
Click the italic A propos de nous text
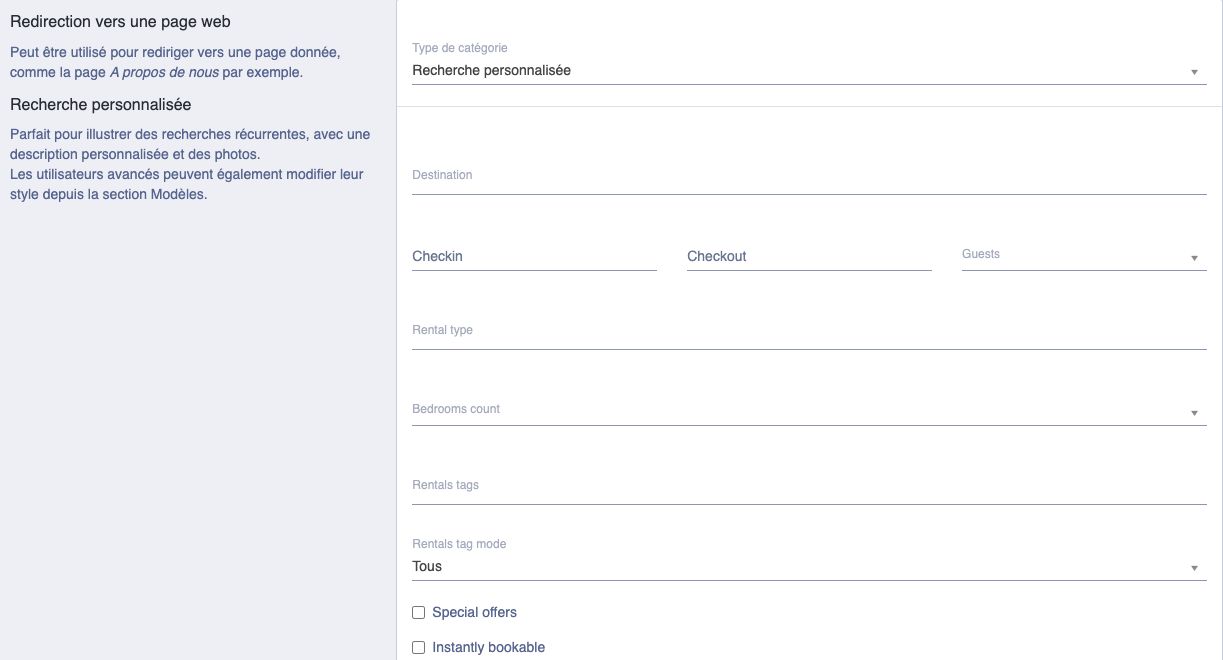pos(164,72)
